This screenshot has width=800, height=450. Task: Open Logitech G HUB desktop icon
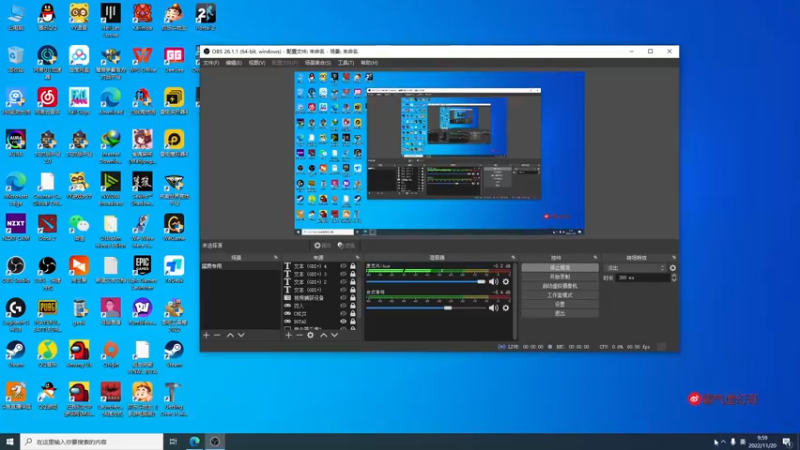coord(16,315)
